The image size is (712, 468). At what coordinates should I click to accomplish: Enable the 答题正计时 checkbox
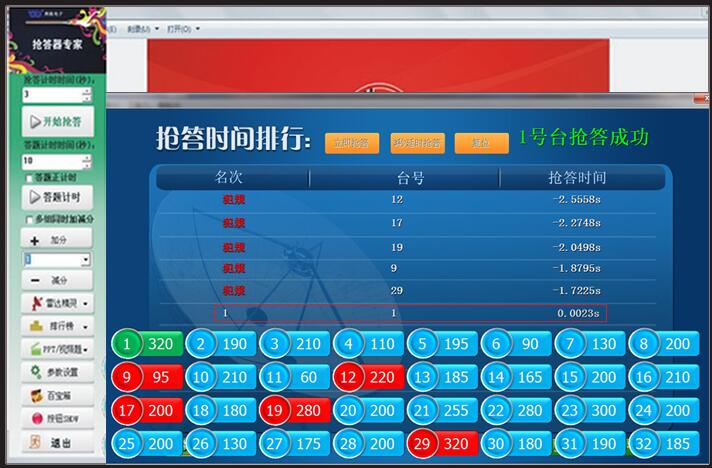point(28,178)
